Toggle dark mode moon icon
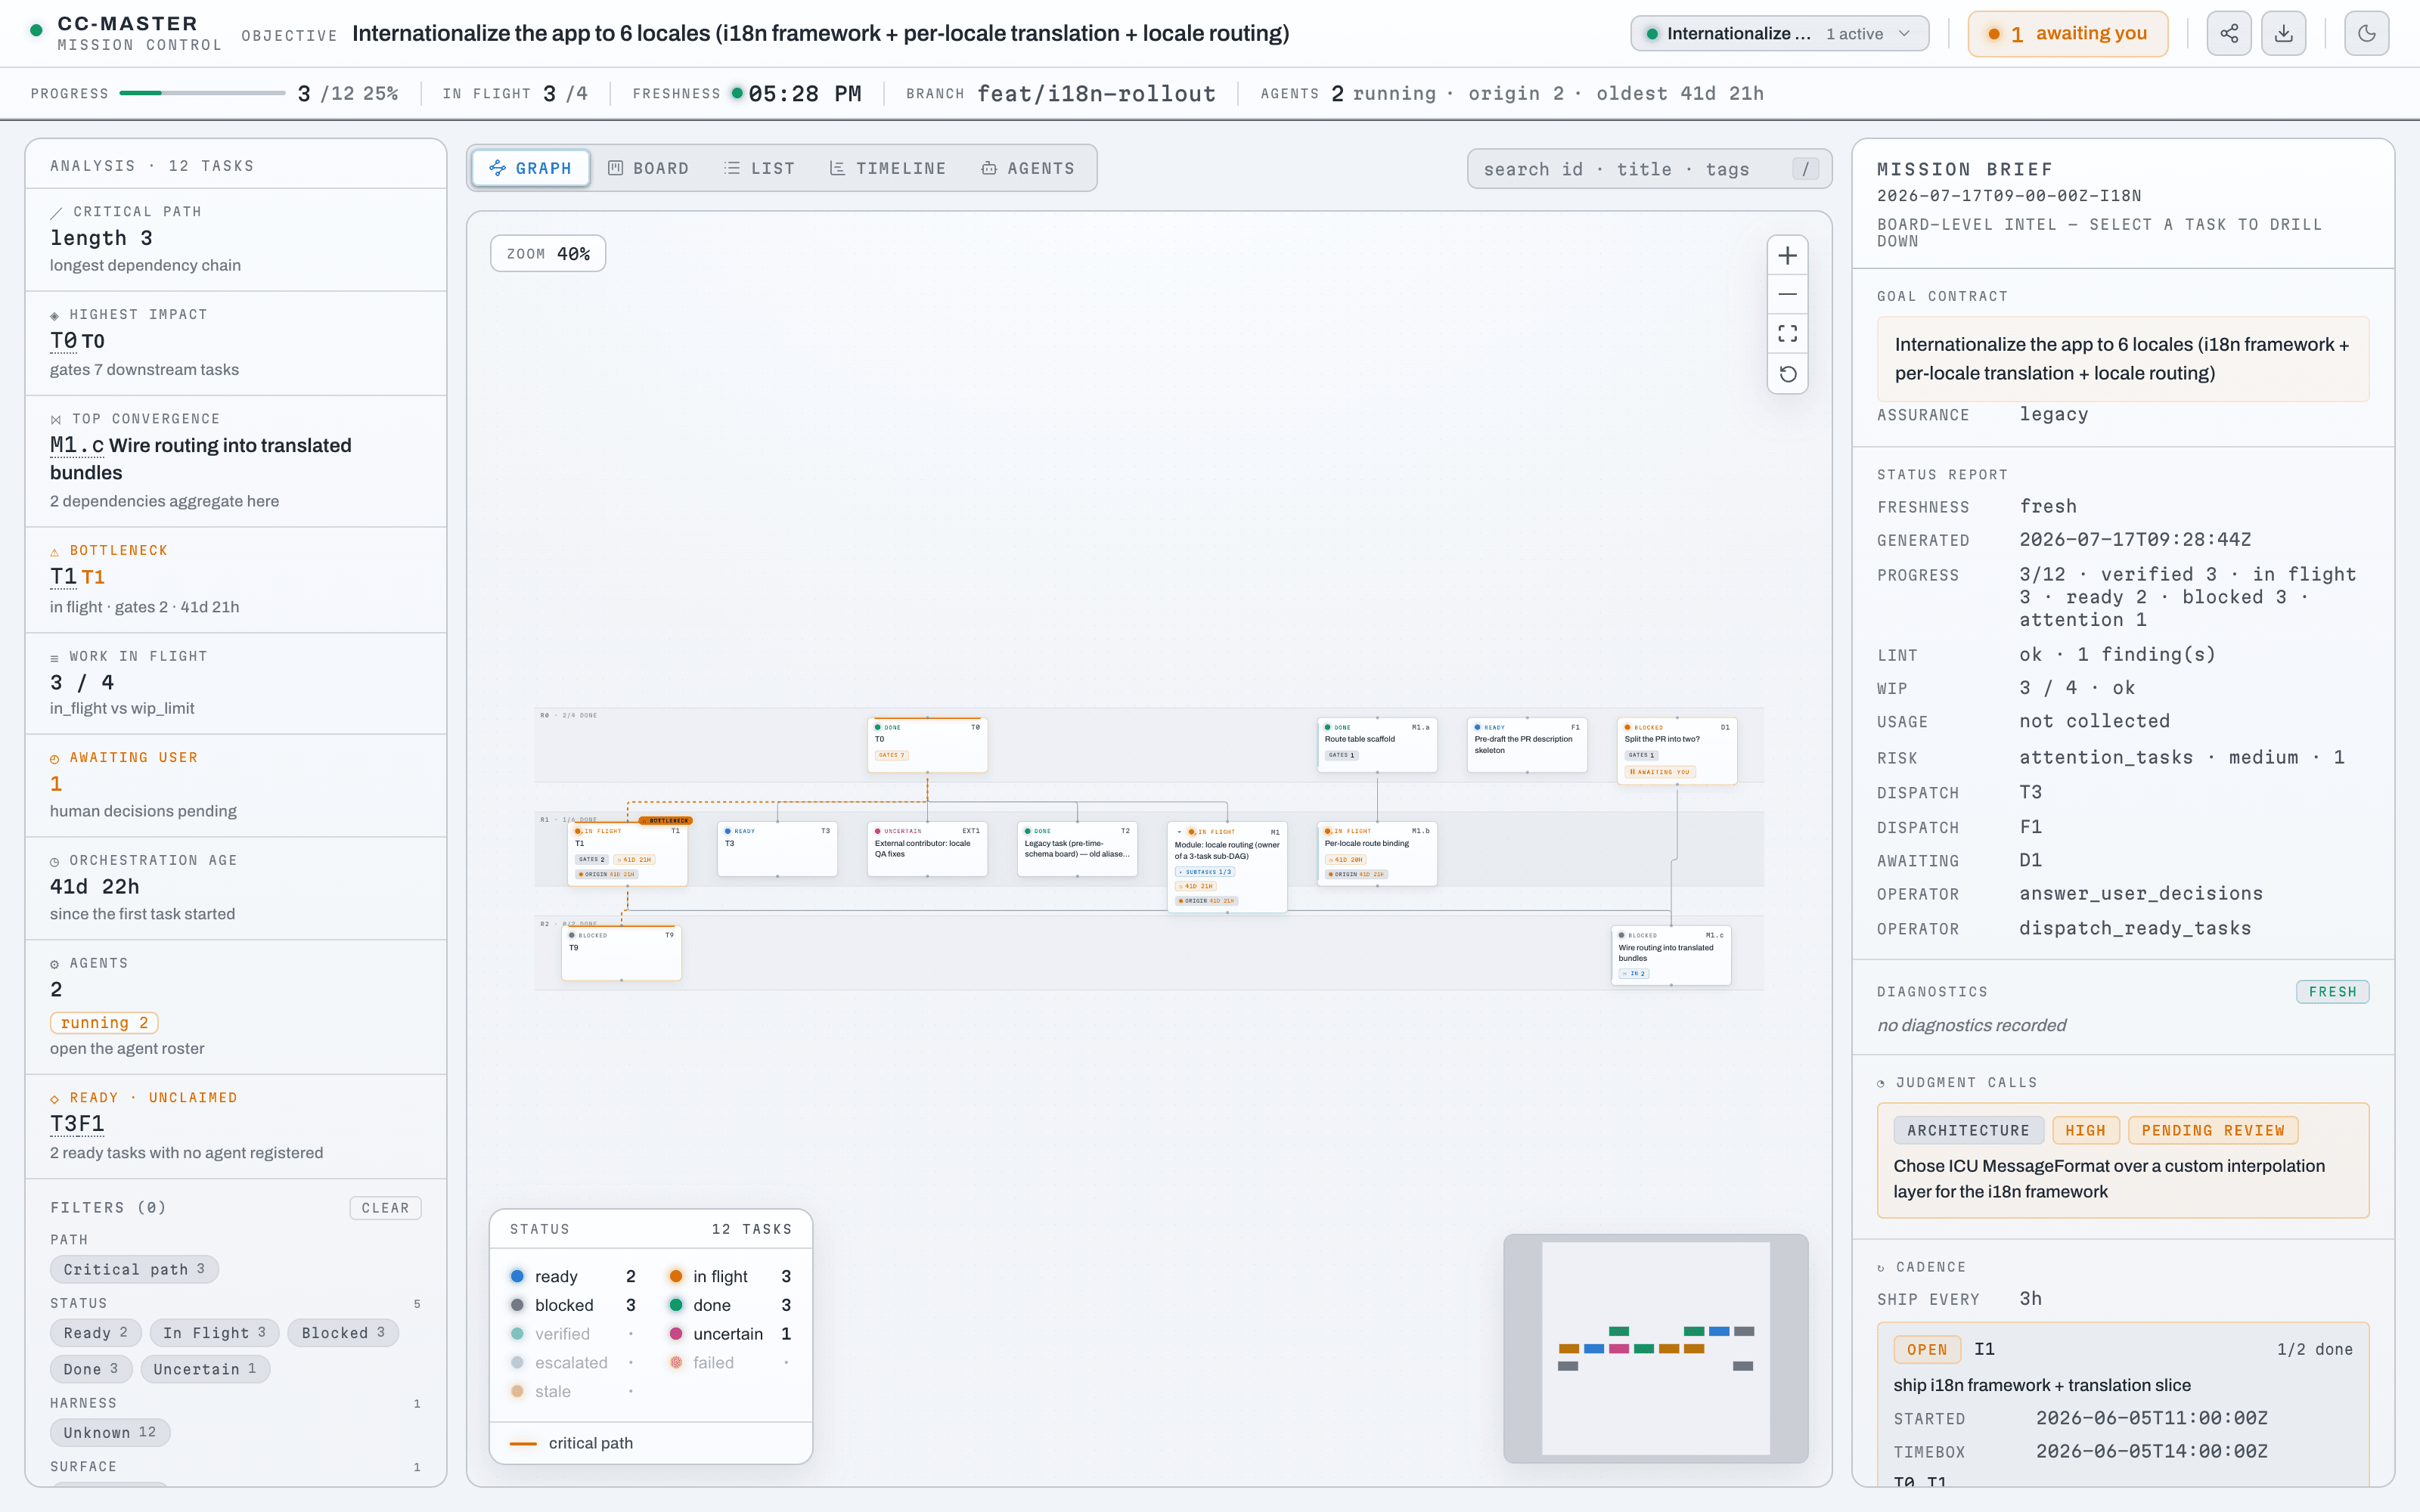The height and width of the screenshot is (1512, 2420). (x=2367, y=33)
